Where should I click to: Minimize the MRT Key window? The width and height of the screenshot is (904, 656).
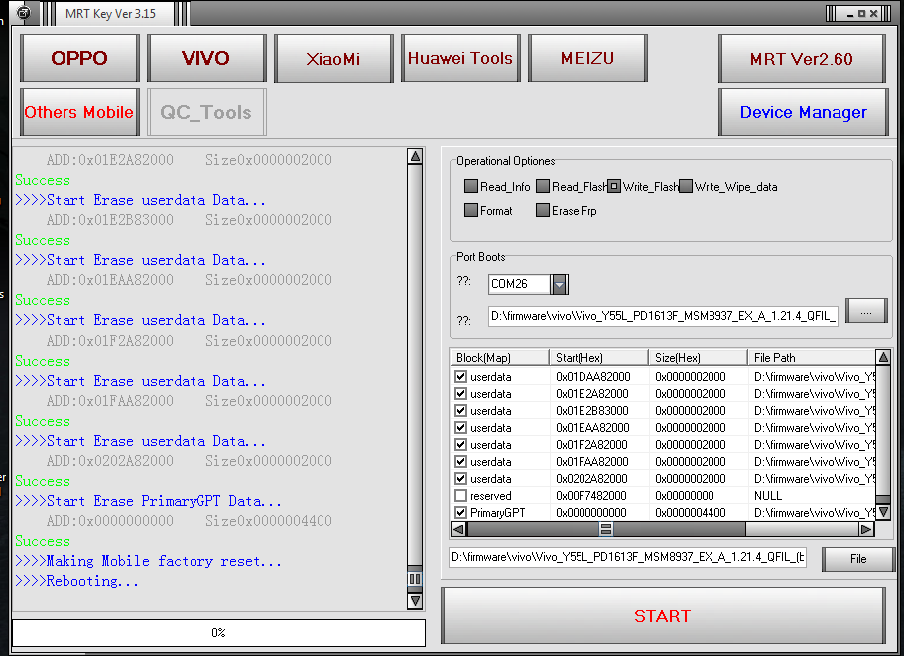[x=849, y=14]
